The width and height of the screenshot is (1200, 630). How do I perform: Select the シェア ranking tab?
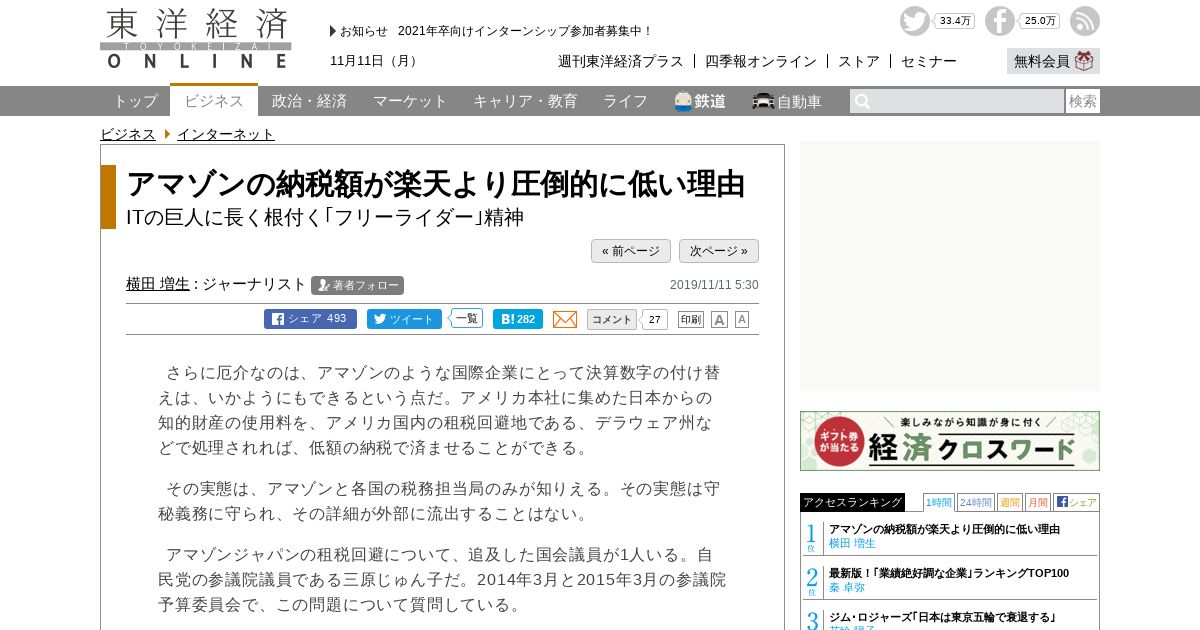tap(1076, 502)
